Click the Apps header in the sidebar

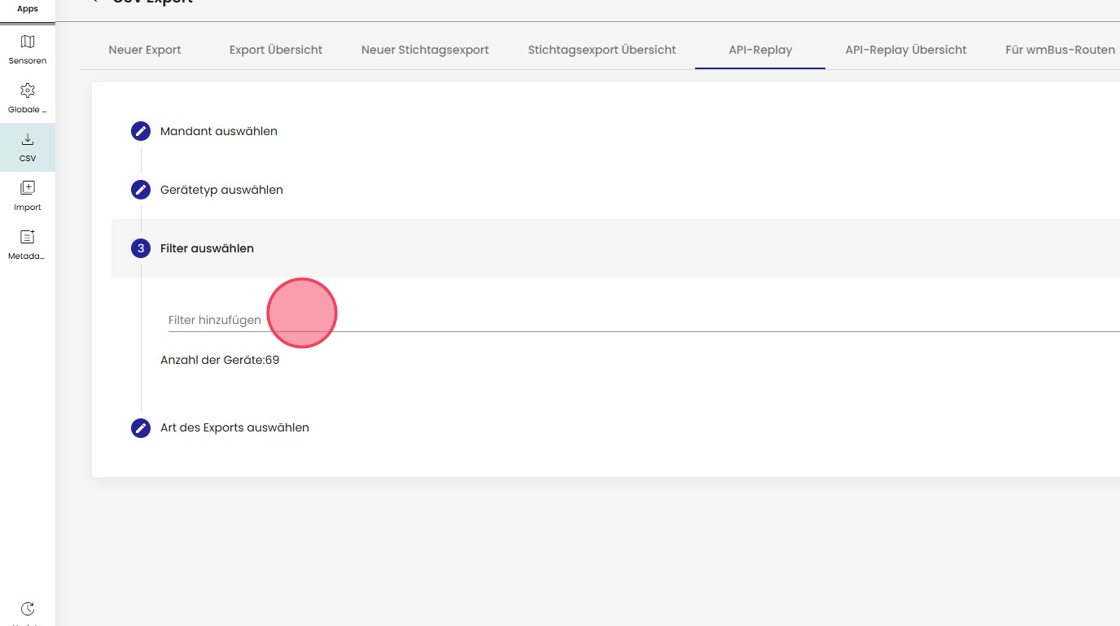[x=27, y=9]
